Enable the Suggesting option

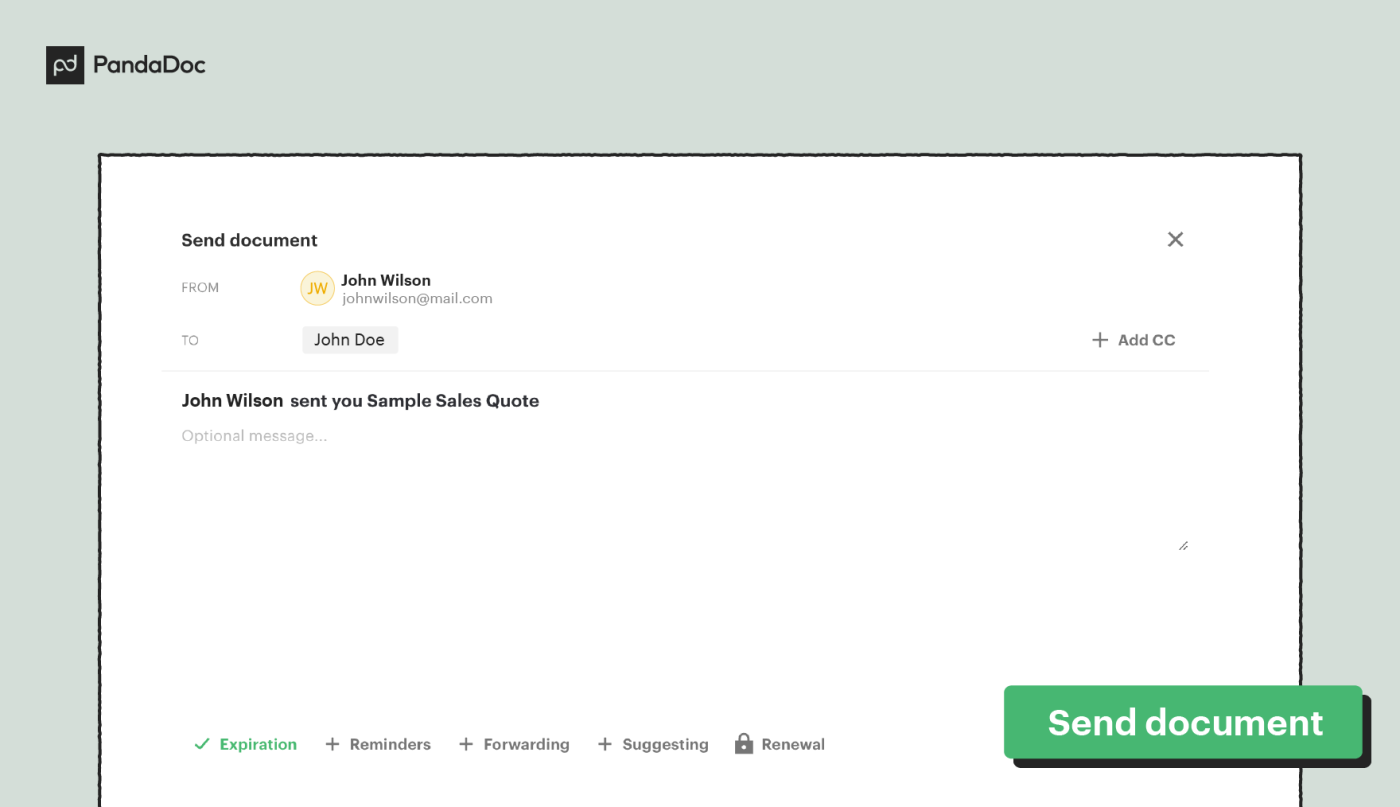pos(653,744)
